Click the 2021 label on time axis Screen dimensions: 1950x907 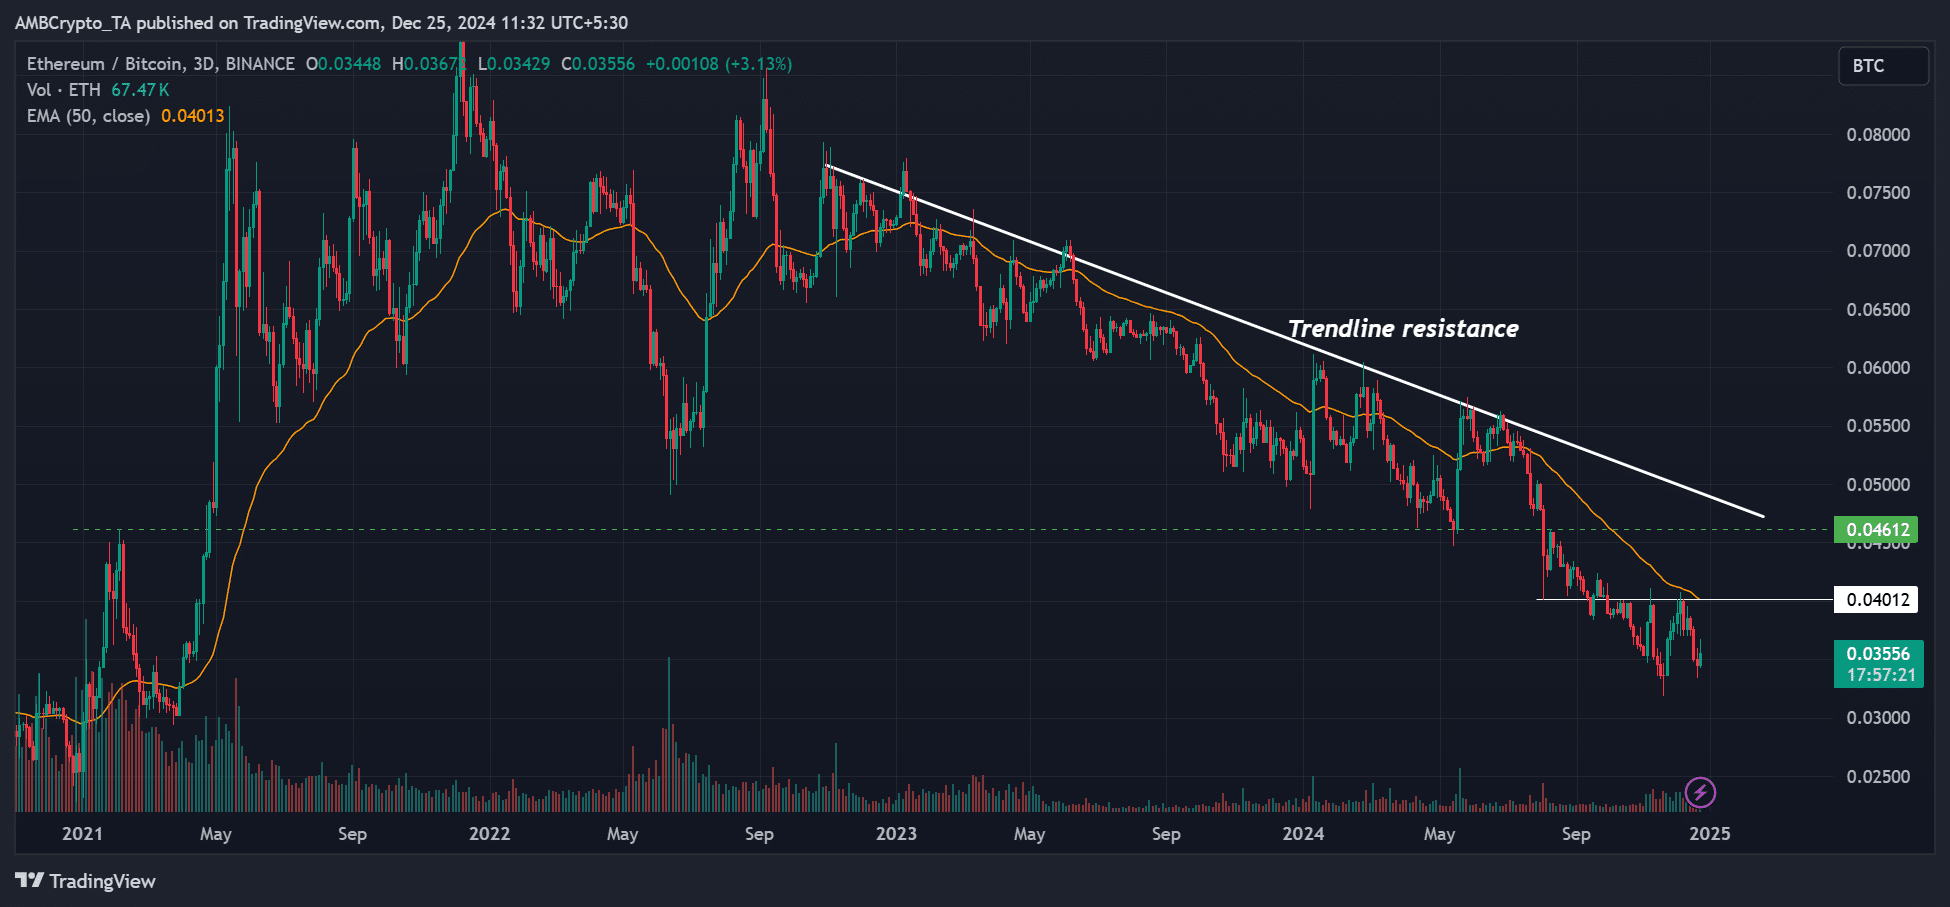pyautogui.click(x=82, y=834)
